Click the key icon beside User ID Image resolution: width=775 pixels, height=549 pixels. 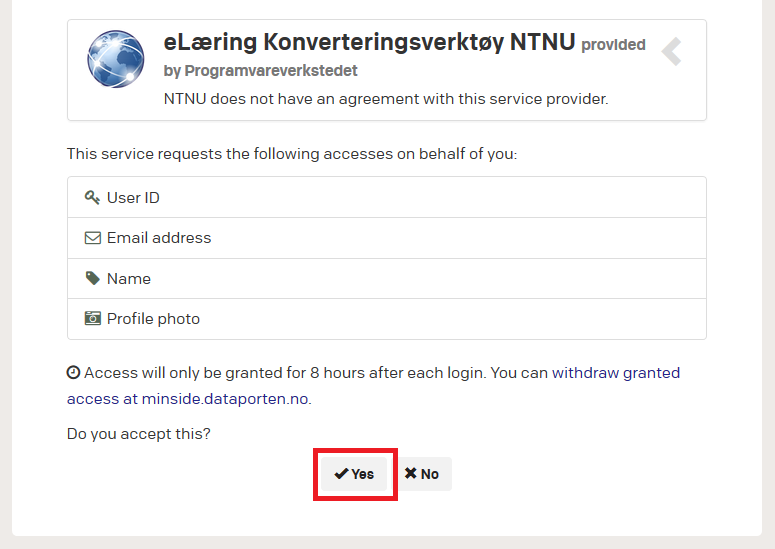pyautogui.click(x=92, y=197)
